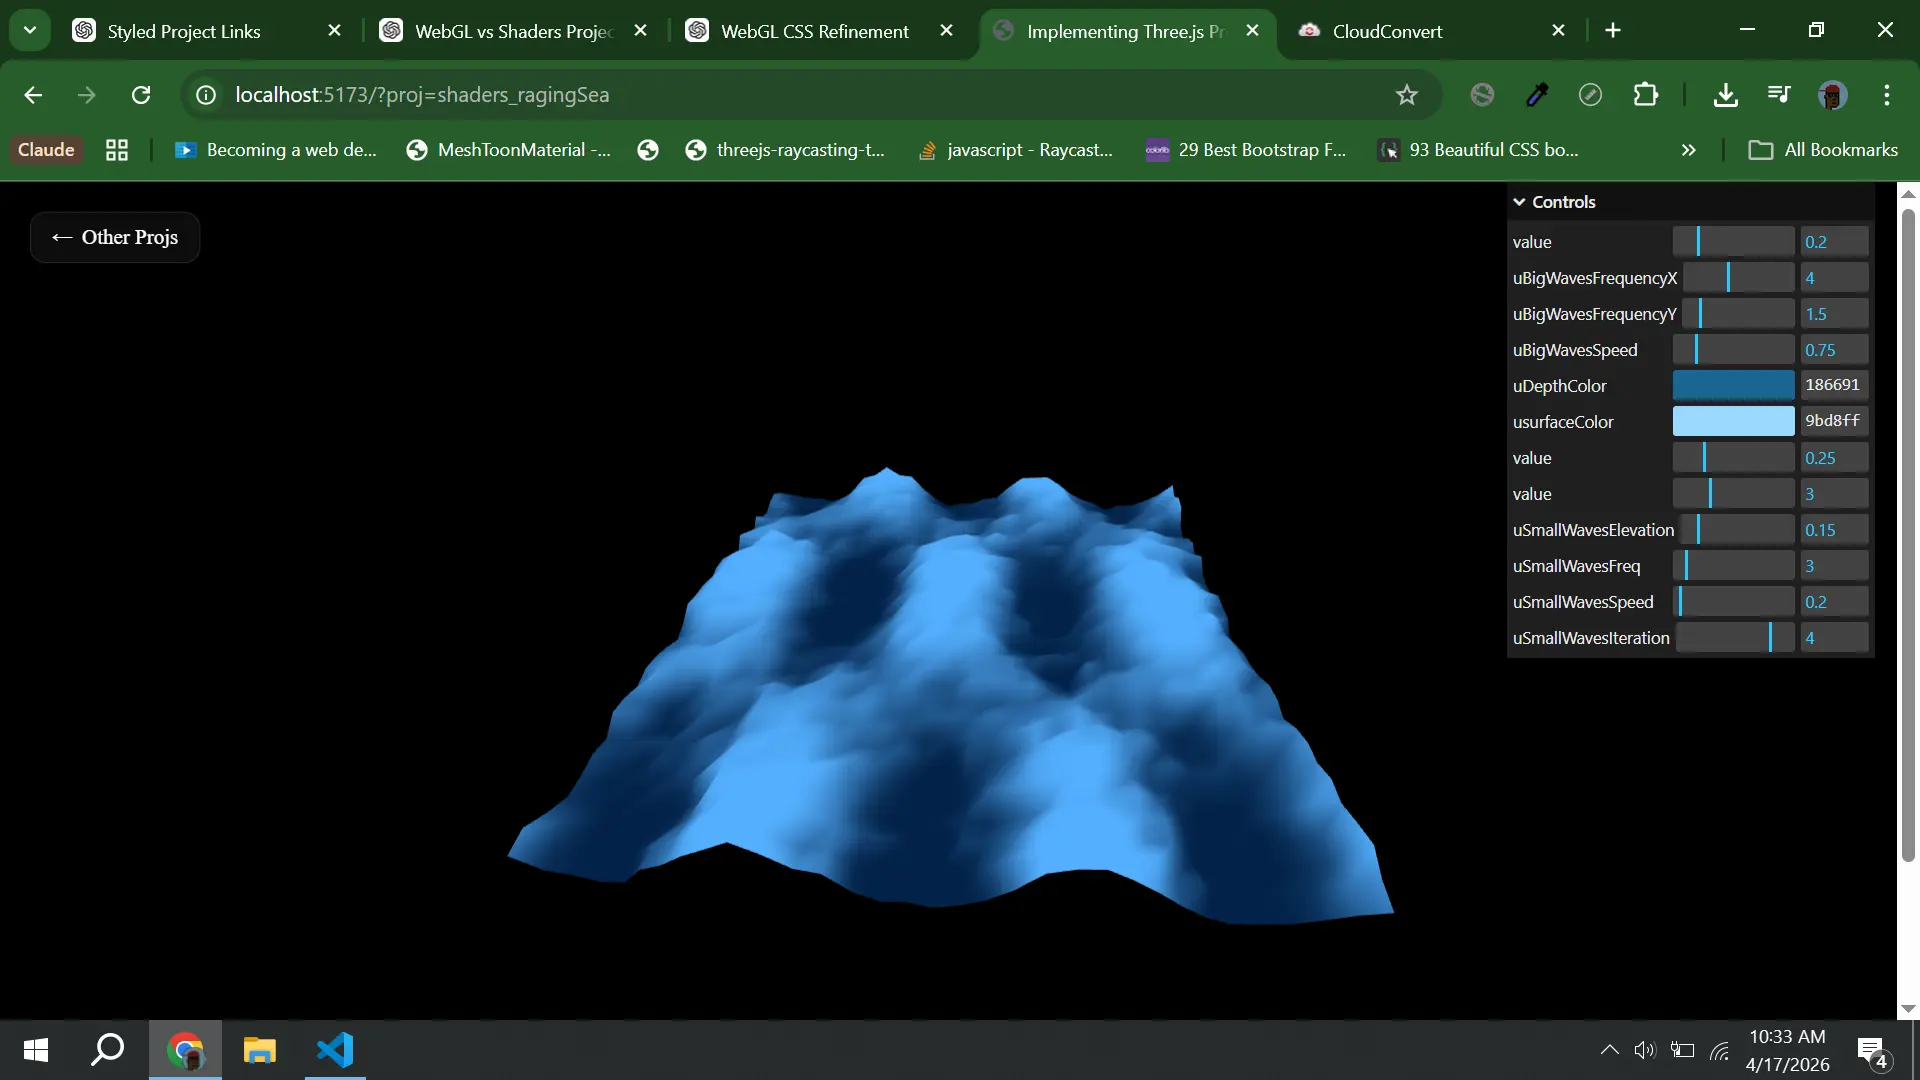1920x1080 pixels.
Task: Open the MeshToonMaterial bookmark
Action: (509, 150)
